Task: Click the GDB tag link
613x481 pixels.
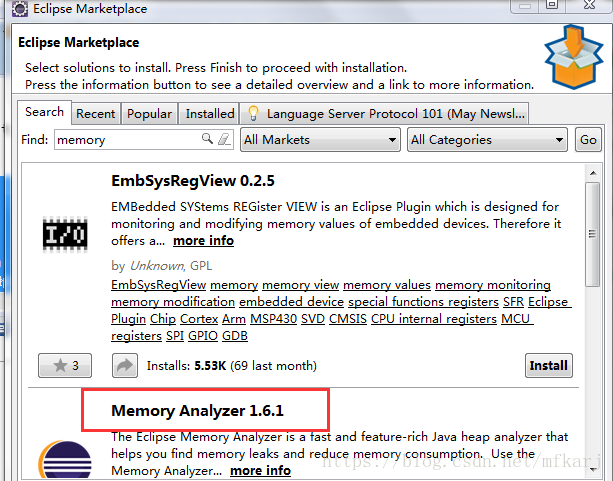Action: pyautogui.click(x=235, y=336)
